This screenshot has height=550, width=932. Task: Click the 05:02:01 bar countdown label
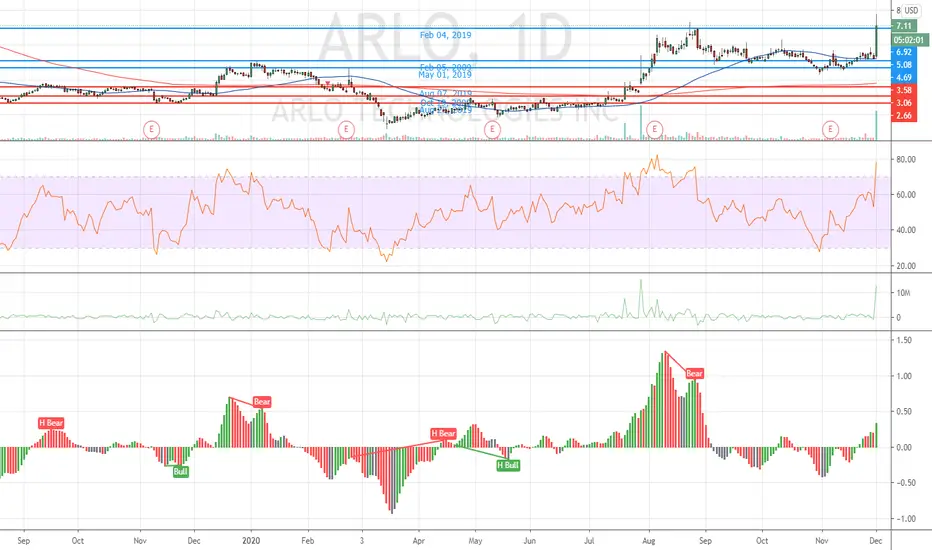(909, 40)
